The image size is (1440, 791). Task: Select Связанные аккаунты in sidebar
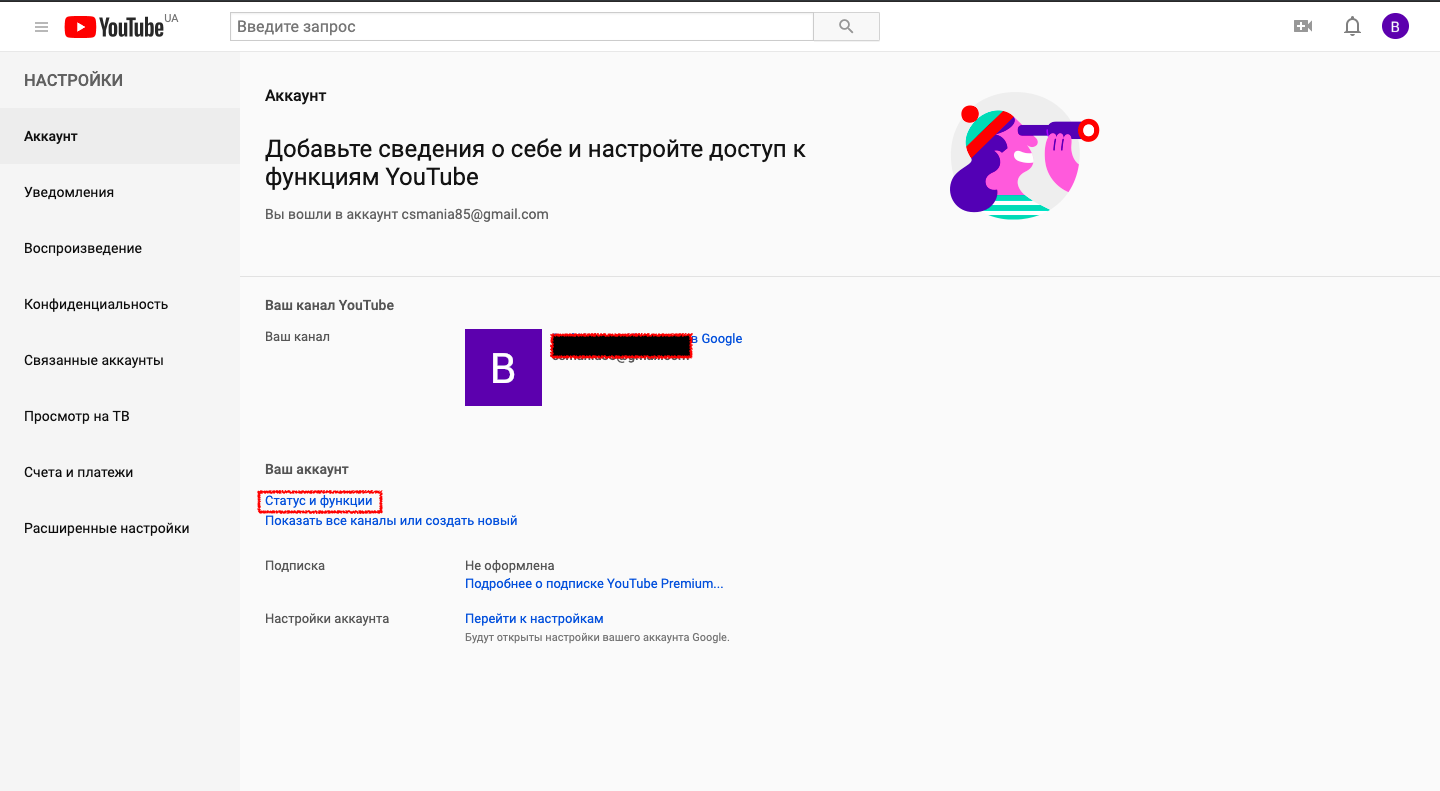pyautogui.click(x=94, y=360)
